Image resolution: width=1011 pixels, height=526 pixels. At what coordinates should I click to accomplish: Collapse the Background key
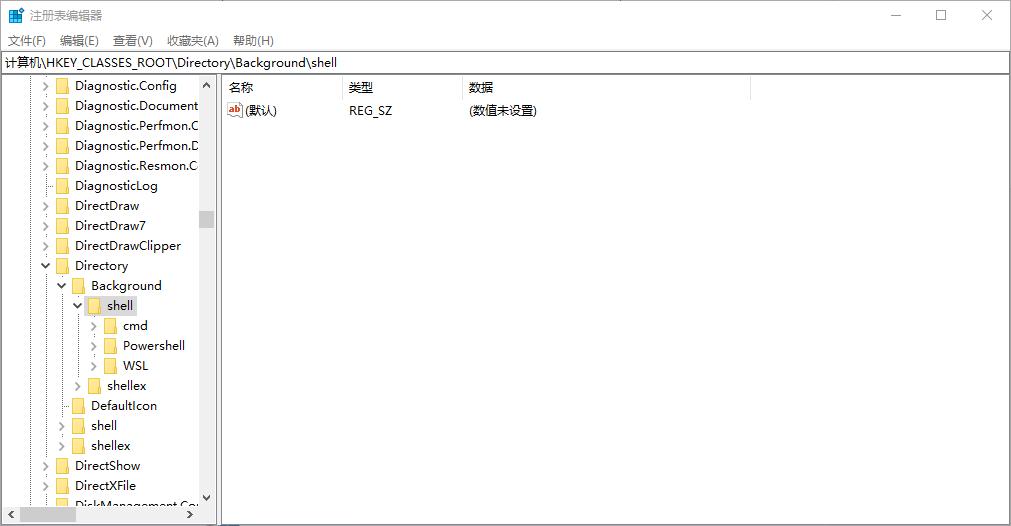tap(61, 286)
